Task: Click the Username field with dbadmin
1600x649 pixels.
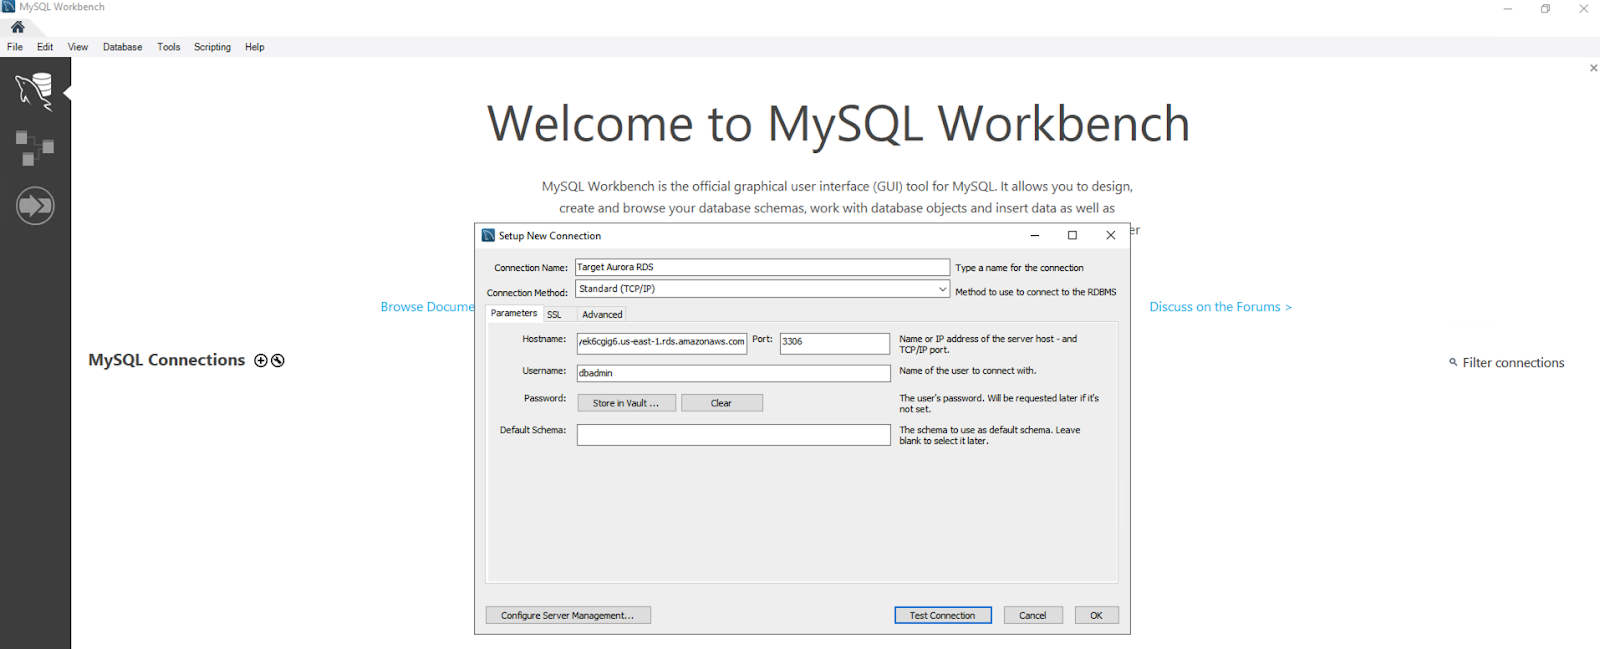Action: [733, 373]
